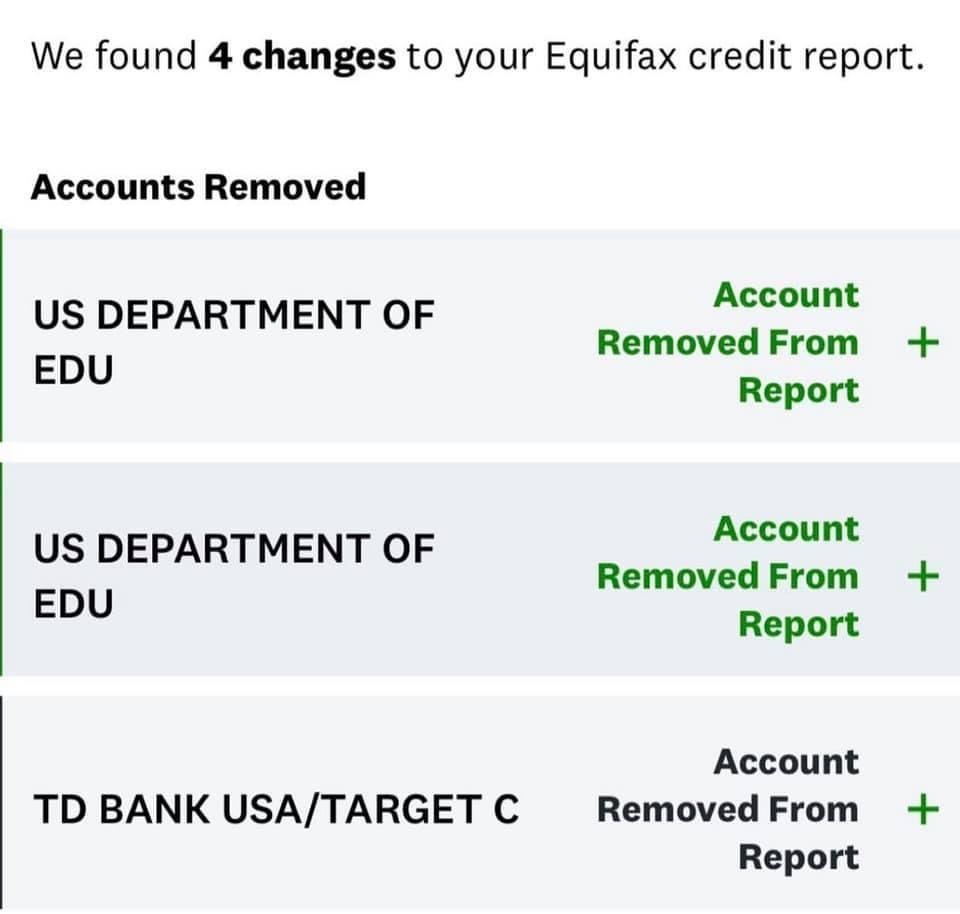Expand the TD Bank USA/Target C entry

(922, 808)
